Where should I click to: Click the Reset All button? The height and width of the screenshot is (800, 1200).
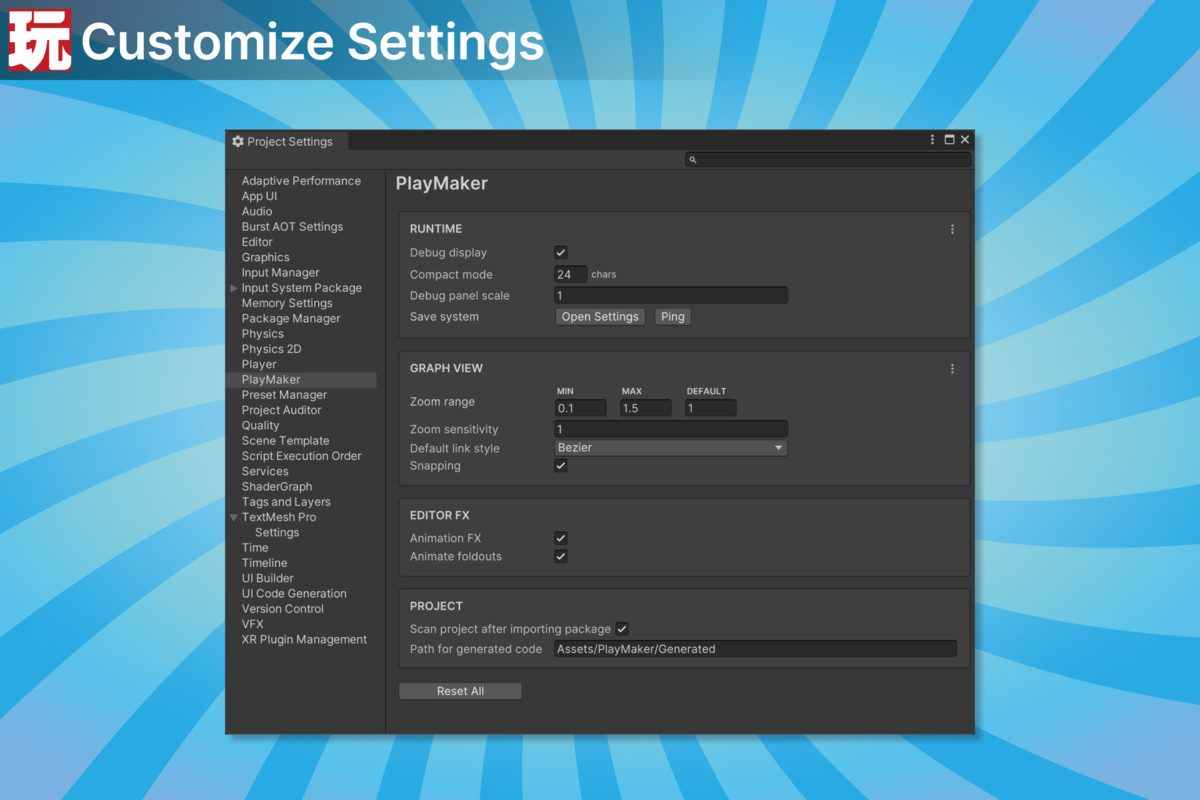point(460,691)
